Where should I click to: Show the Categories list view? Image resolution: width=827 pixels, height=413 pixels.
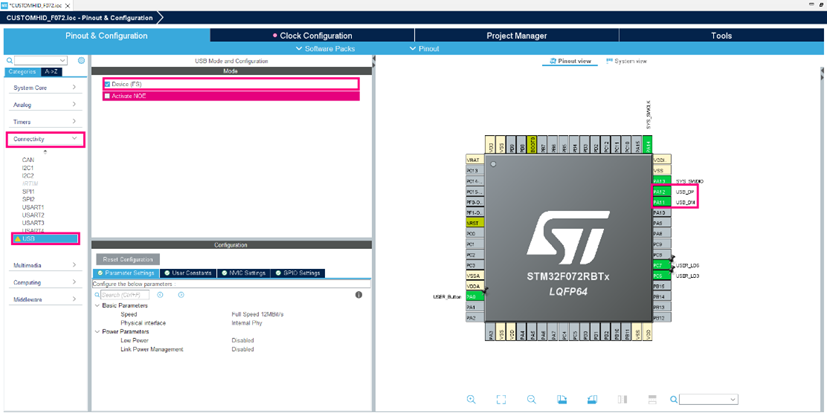pyautogui.click(x=22, y=72)
